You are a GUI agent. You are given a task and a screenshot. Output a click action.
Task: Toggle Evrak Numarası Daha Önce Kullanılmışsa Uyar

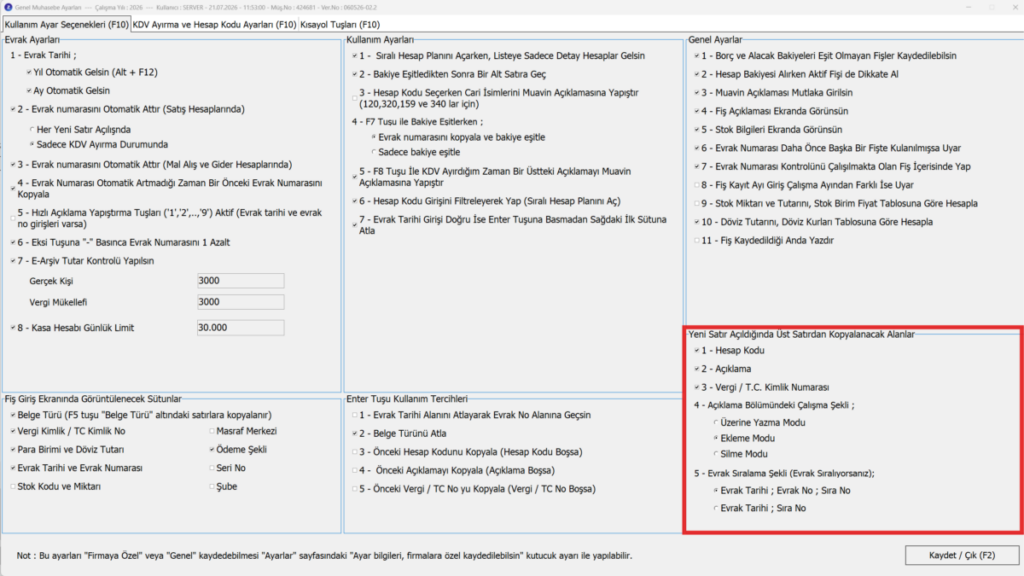click(x=697, y=148)
